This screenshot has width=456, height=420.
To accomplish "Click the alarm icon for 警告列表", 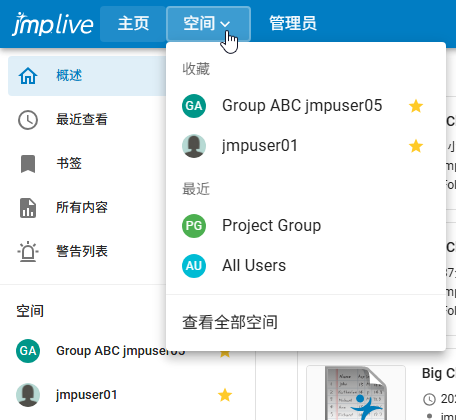I will click(x=28, y=251).
